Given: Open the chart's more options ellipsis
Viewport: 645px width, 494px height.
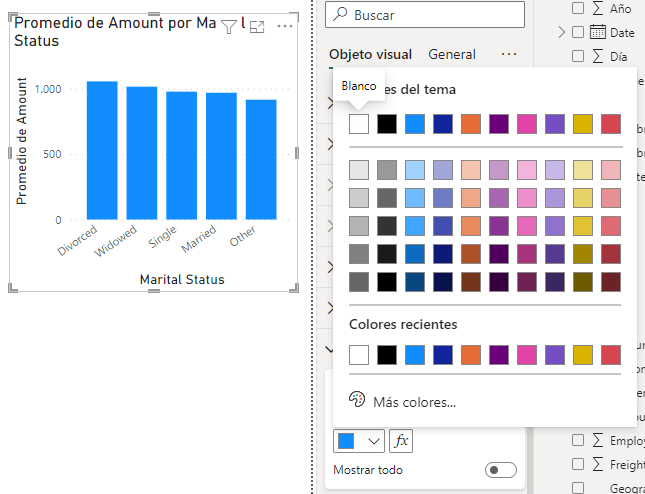Looking at the screenshot, I should click(286, 27).
